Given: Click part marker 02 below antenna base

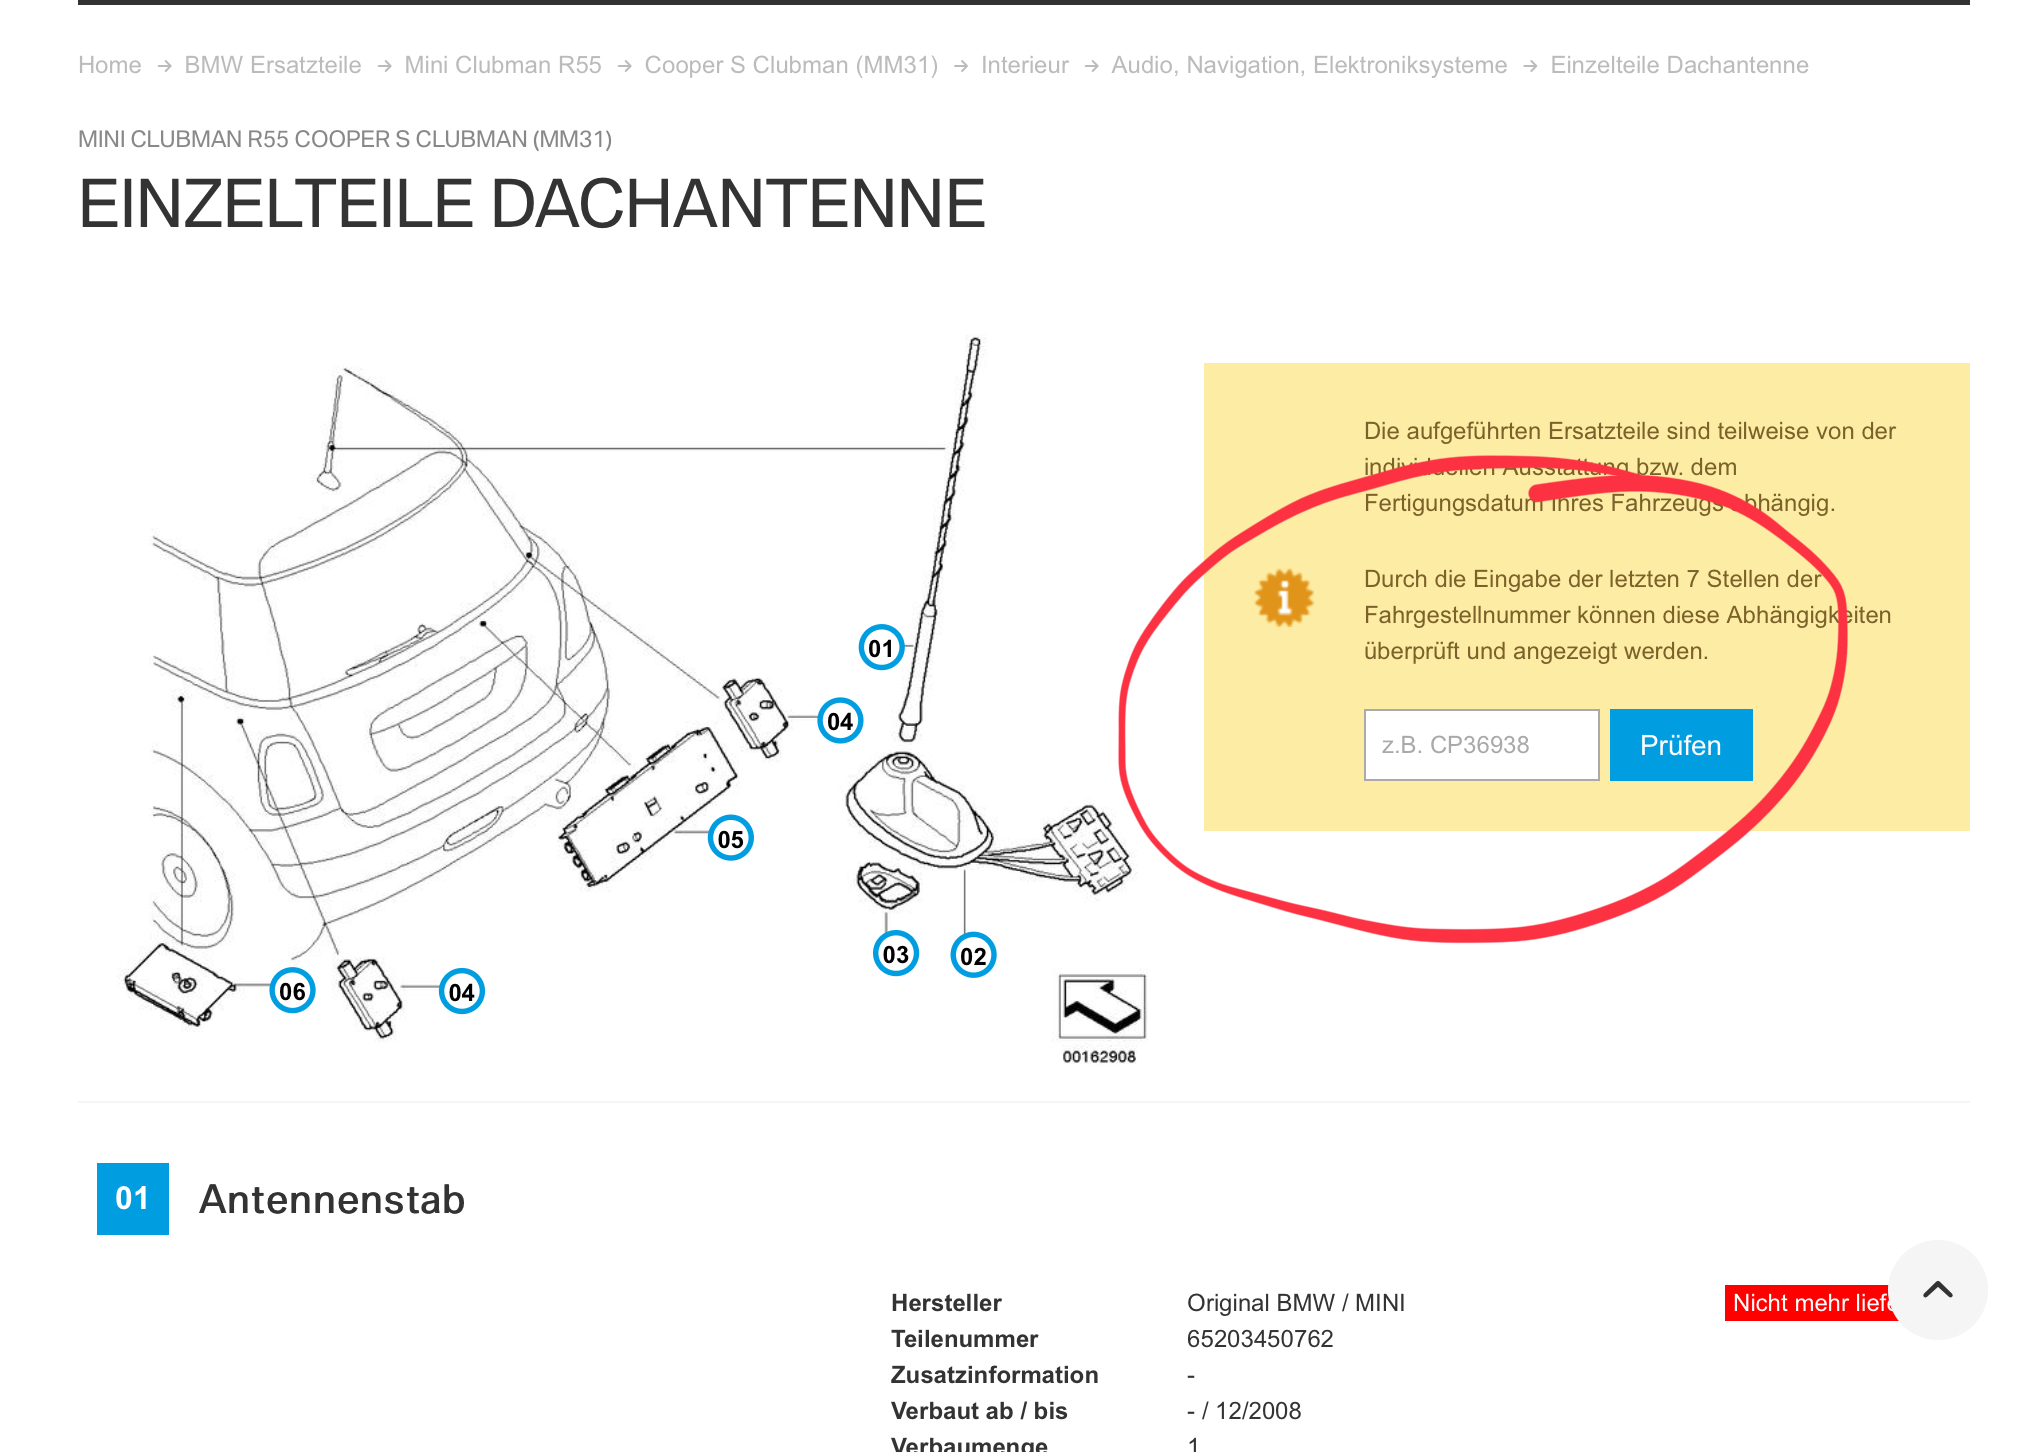Looking at the screenshot, I should [x=972, y=956].
